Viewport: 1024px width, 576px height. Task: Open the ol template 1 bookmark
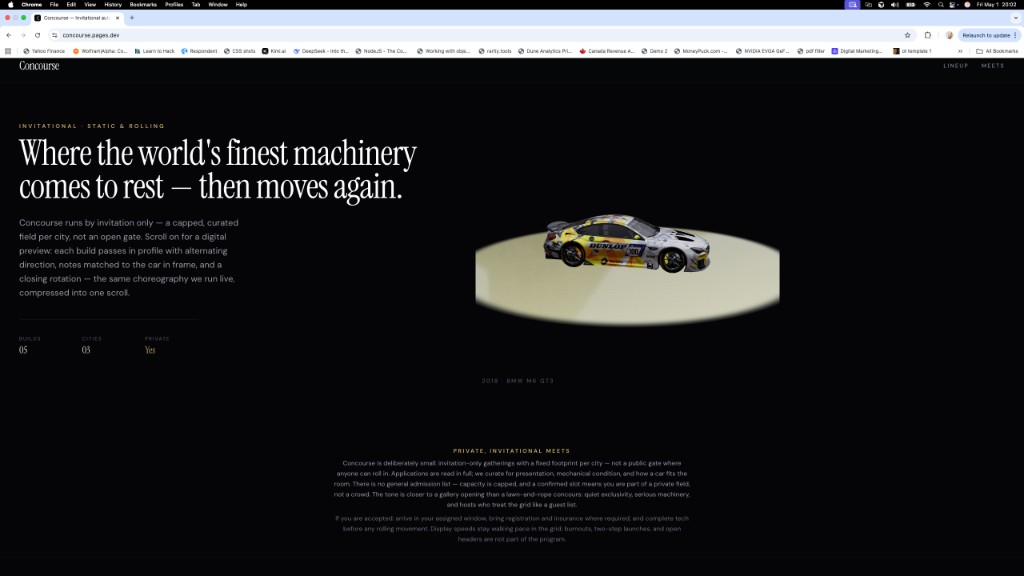pos(912,51)
